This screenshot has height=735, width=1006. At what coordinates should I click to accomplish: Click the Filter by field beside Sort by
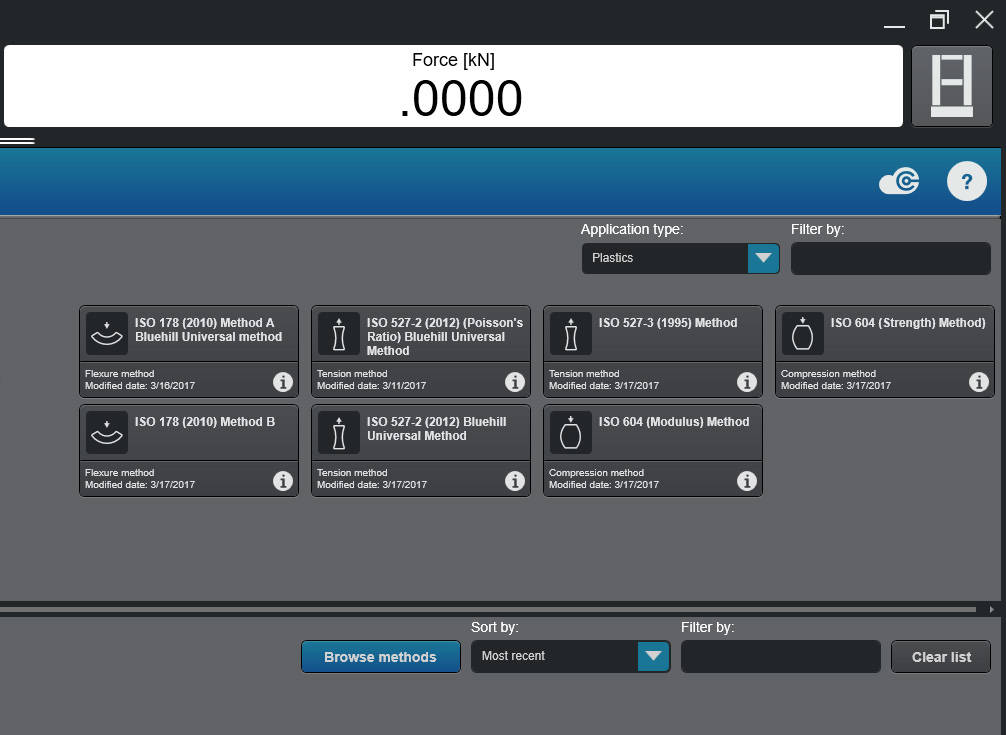(780, 656)
